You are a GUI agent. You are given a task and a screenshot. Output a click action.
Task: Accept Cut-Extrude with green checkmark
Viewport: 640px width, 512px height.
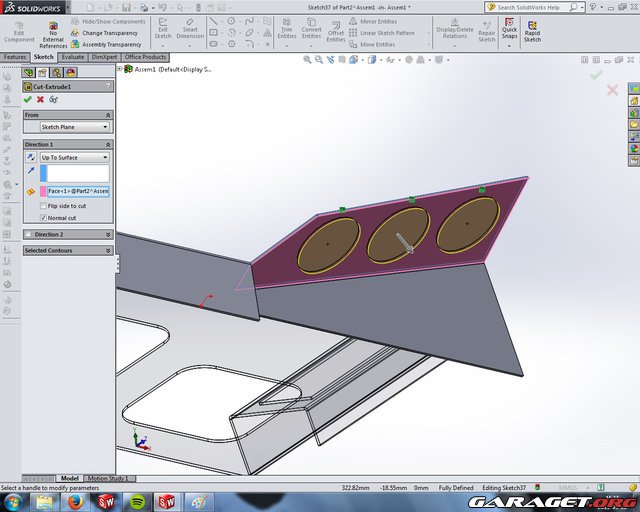27,99
